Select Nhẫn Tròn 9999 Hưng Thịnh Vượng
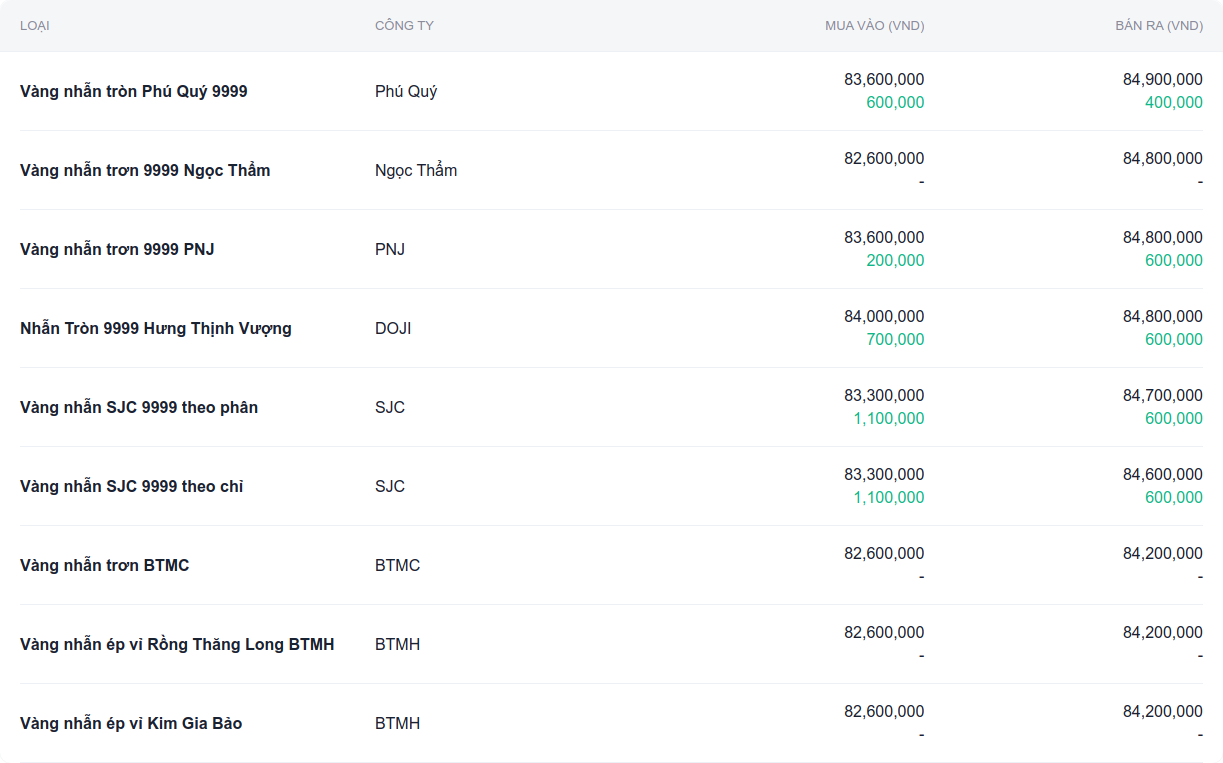Viewport: 1223px width, 763px height. (x=156, y=328)
